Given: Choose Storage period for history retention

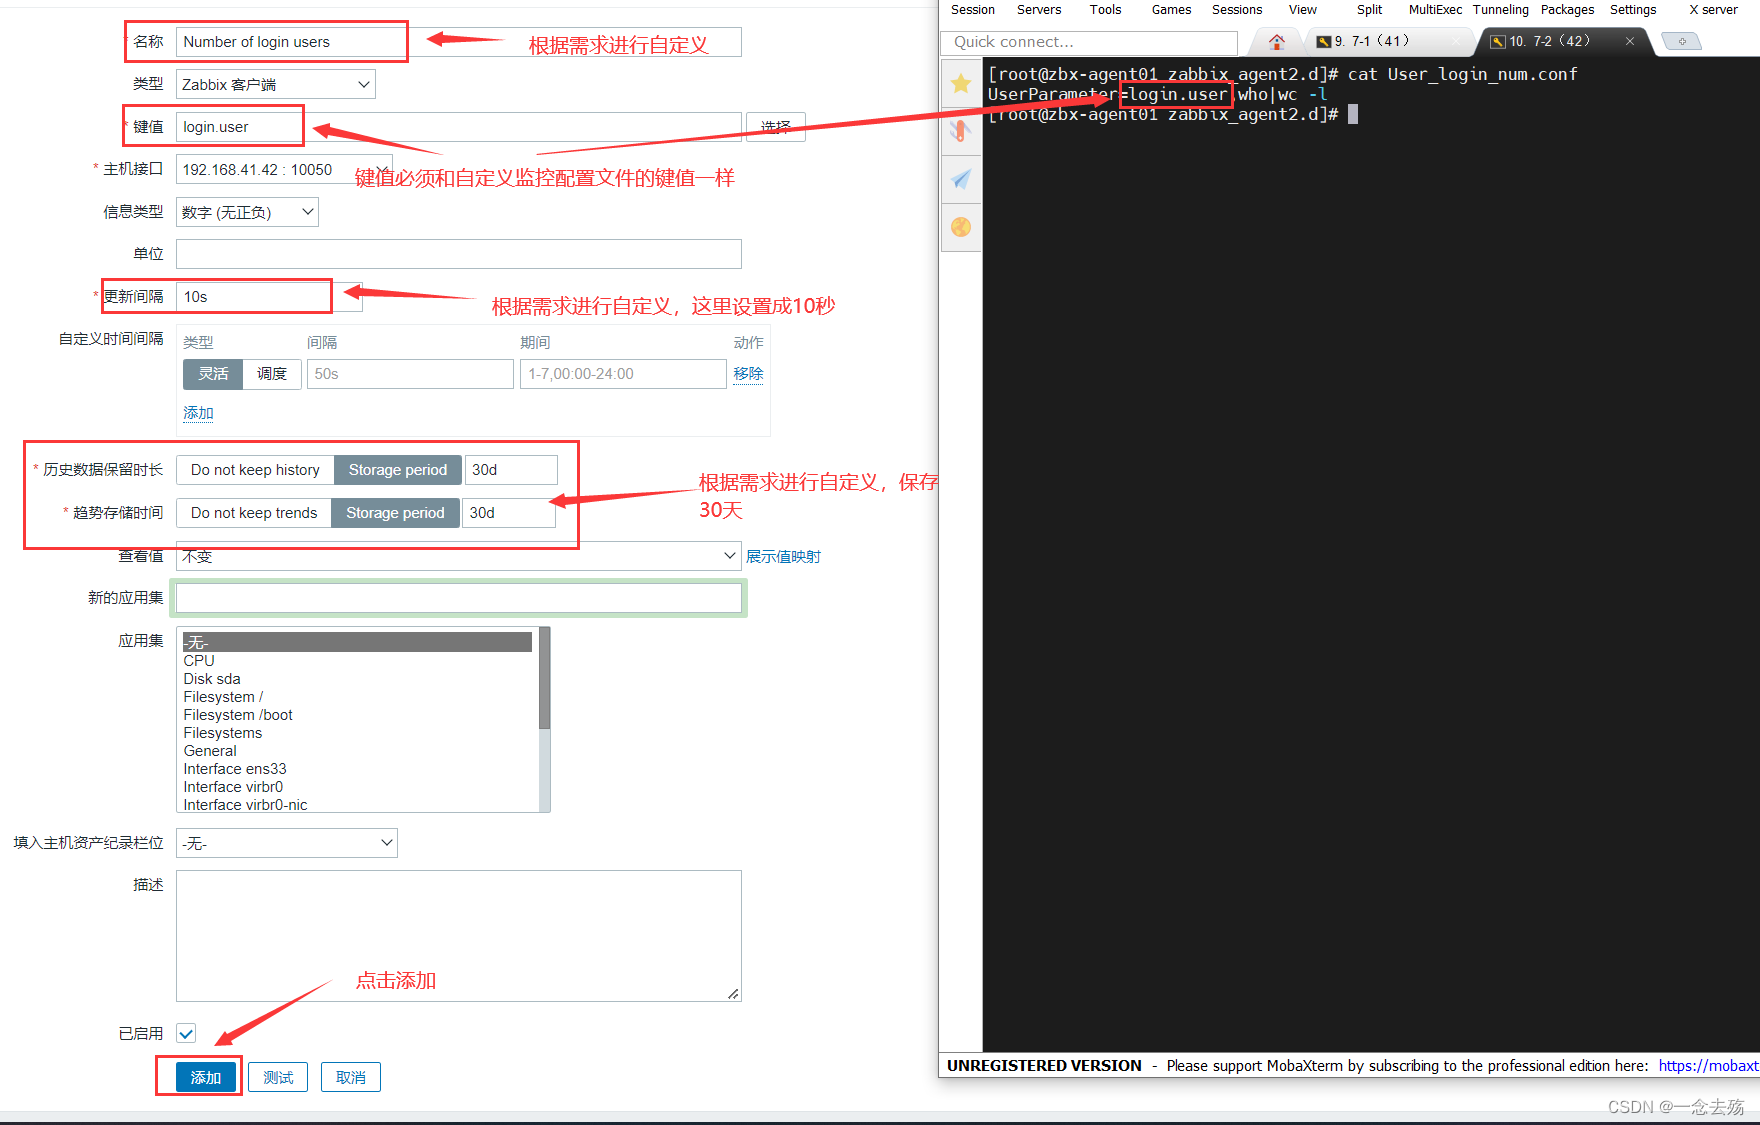Looking at the screenshot, I should pos(397,470).
